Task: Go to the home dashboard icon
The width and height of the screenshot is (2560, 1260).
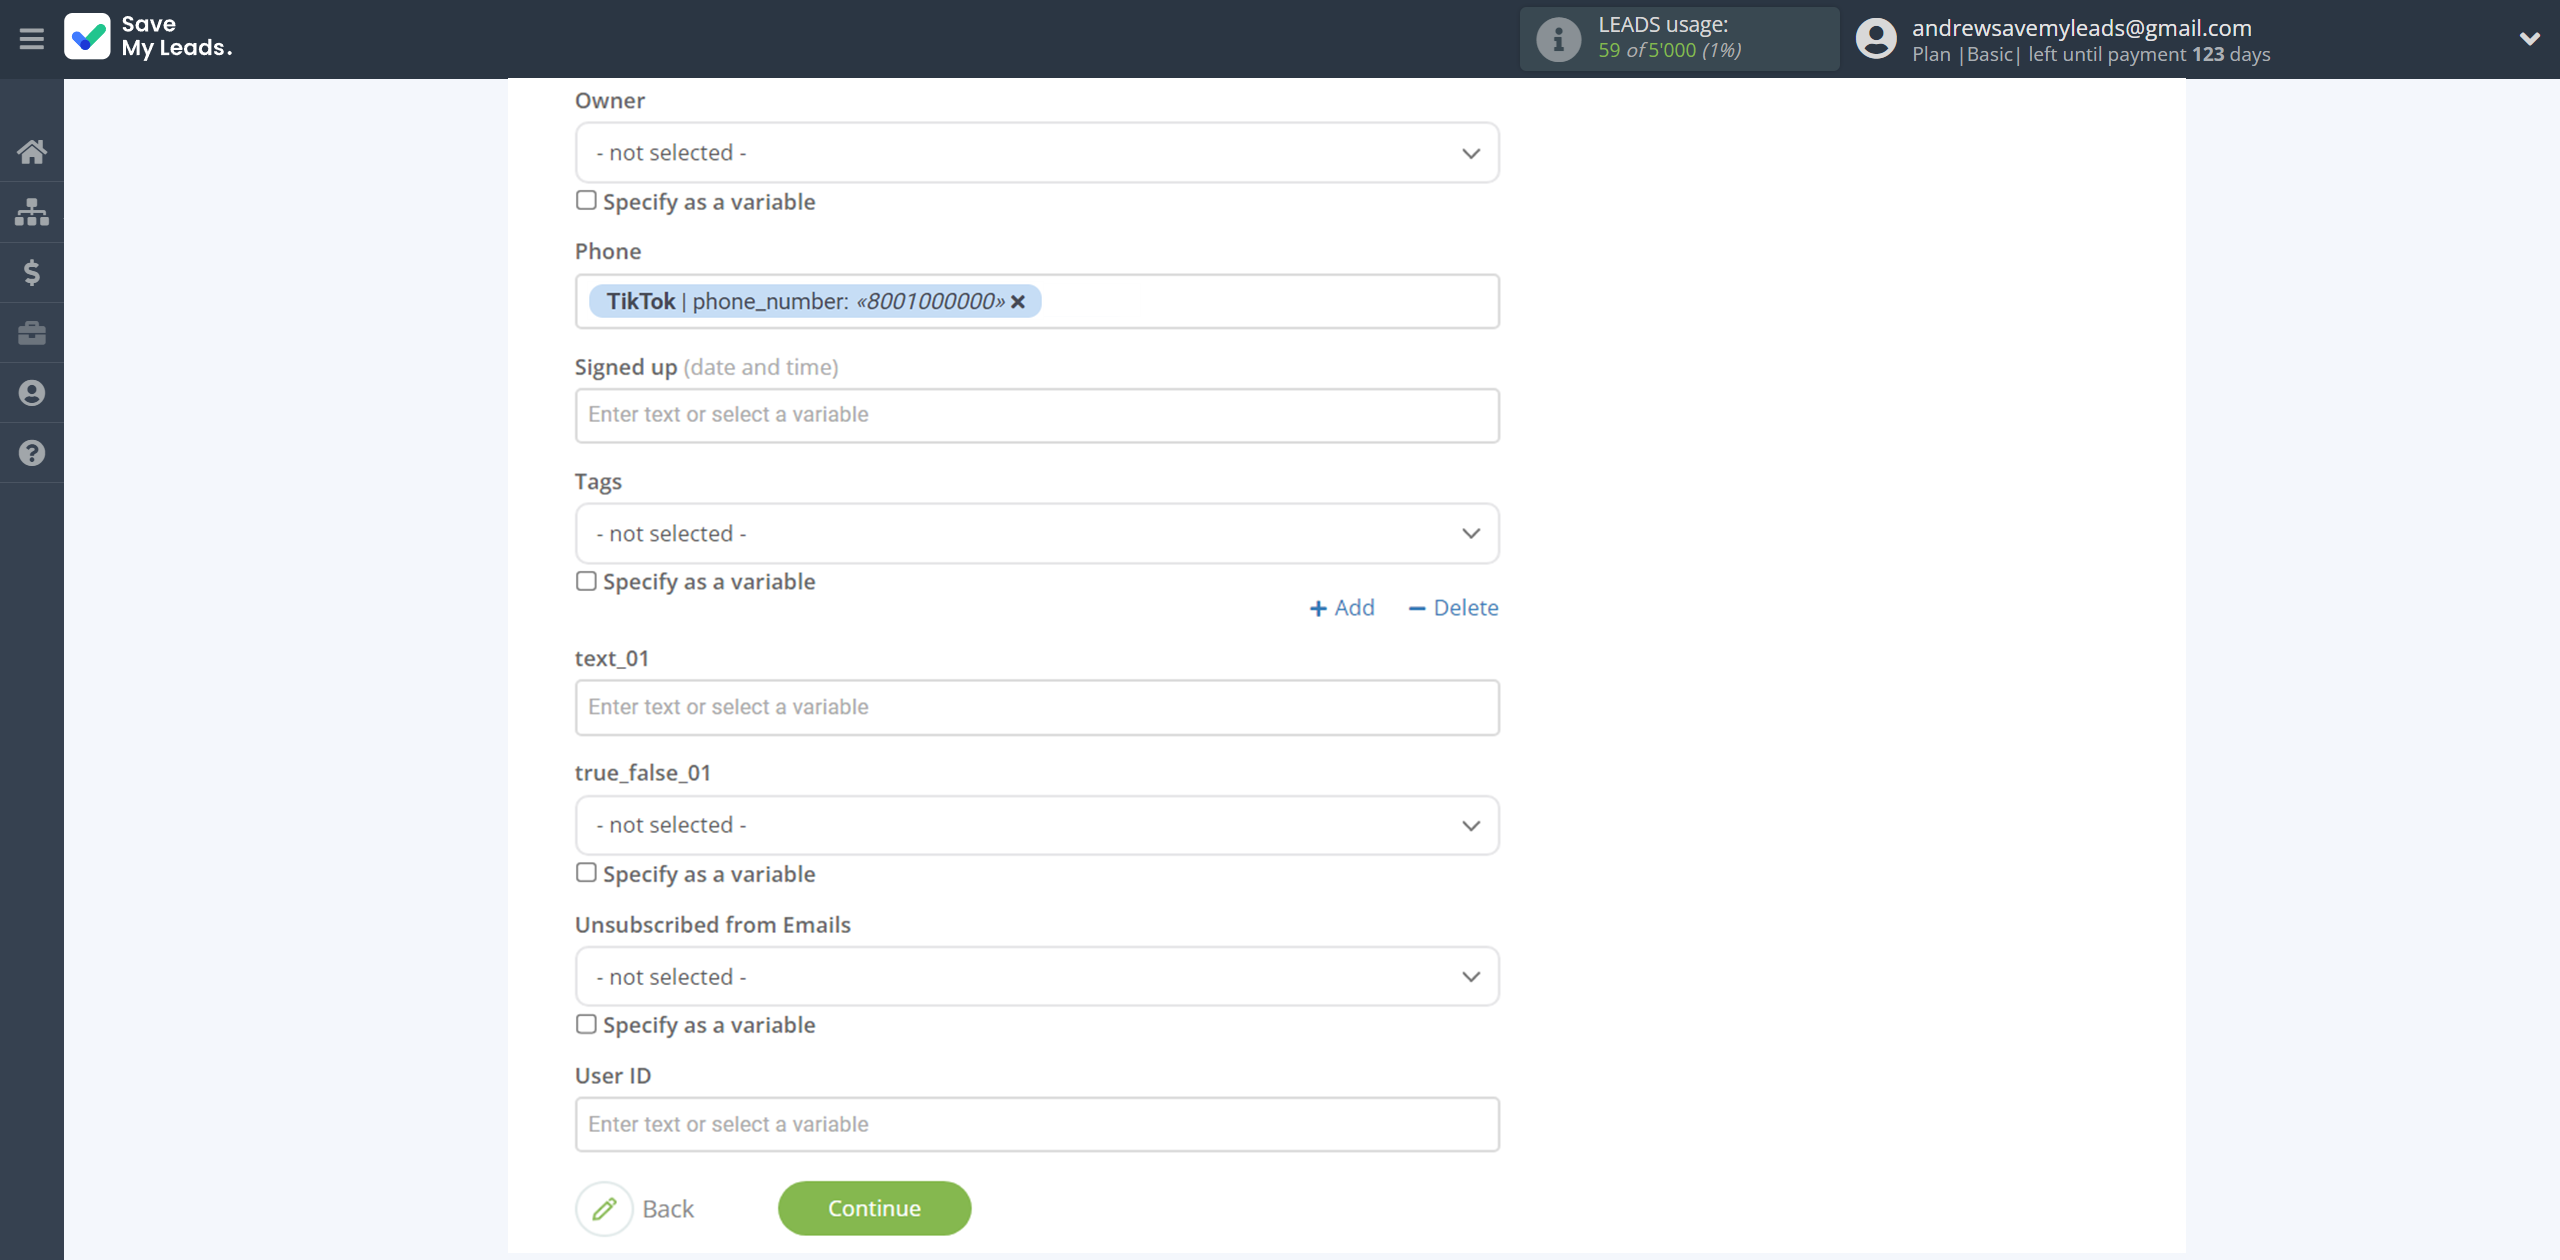Action: point(31,152)
